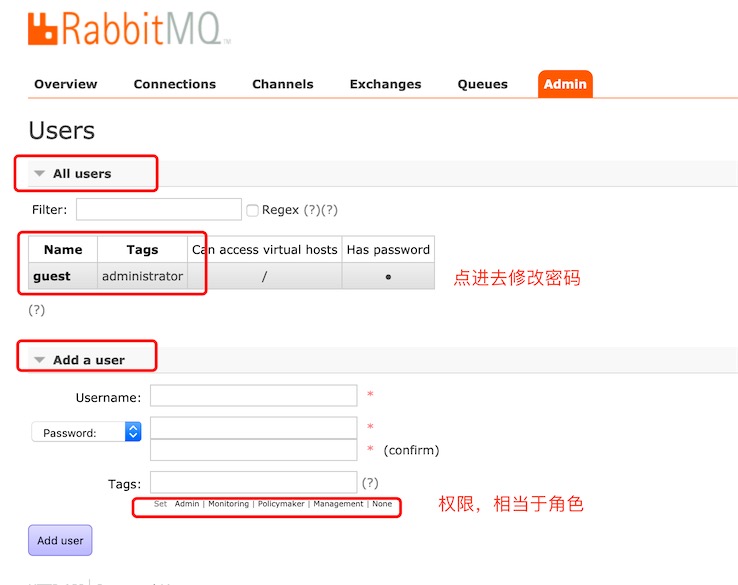Open the Exchanges tab
Image resolution: width=738 pixels, height=585 pixels.
pyautogui.click(x=385, y=84)
